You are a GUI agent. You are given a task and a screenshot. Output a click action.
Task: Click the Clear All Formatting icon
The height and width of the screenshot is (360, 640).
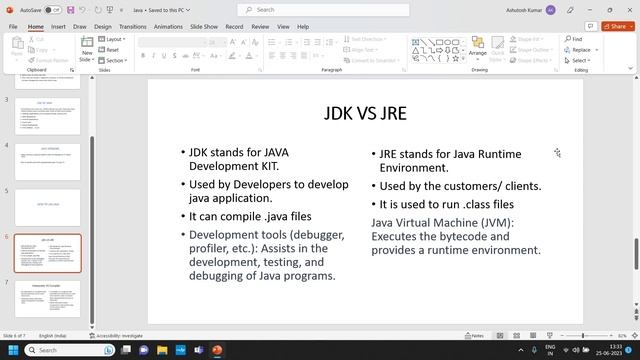[x=255, y=42]
